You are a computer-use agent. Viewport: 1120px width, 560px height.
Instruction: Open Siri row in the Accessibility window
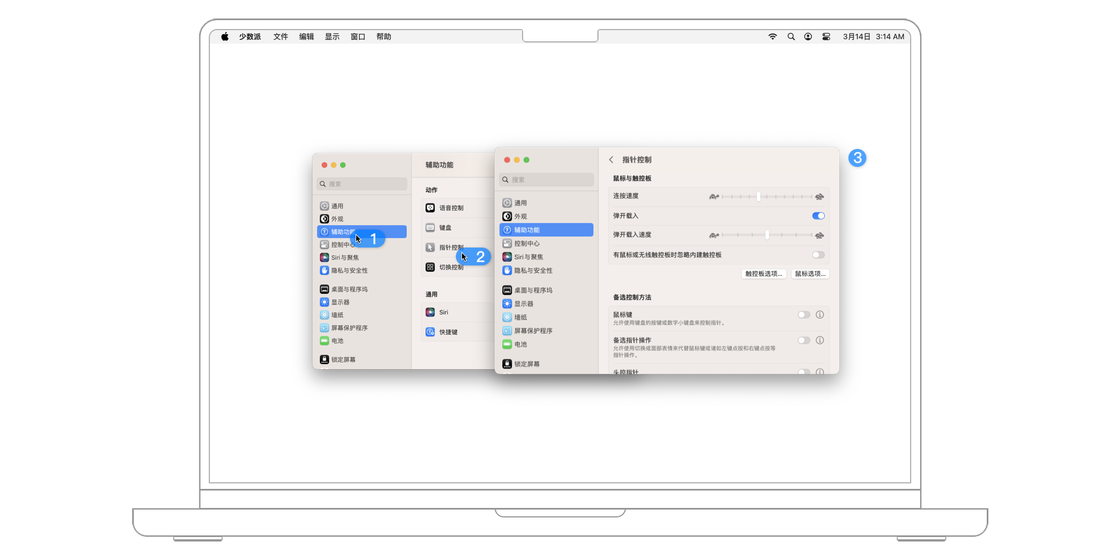[x=457, y=312]
